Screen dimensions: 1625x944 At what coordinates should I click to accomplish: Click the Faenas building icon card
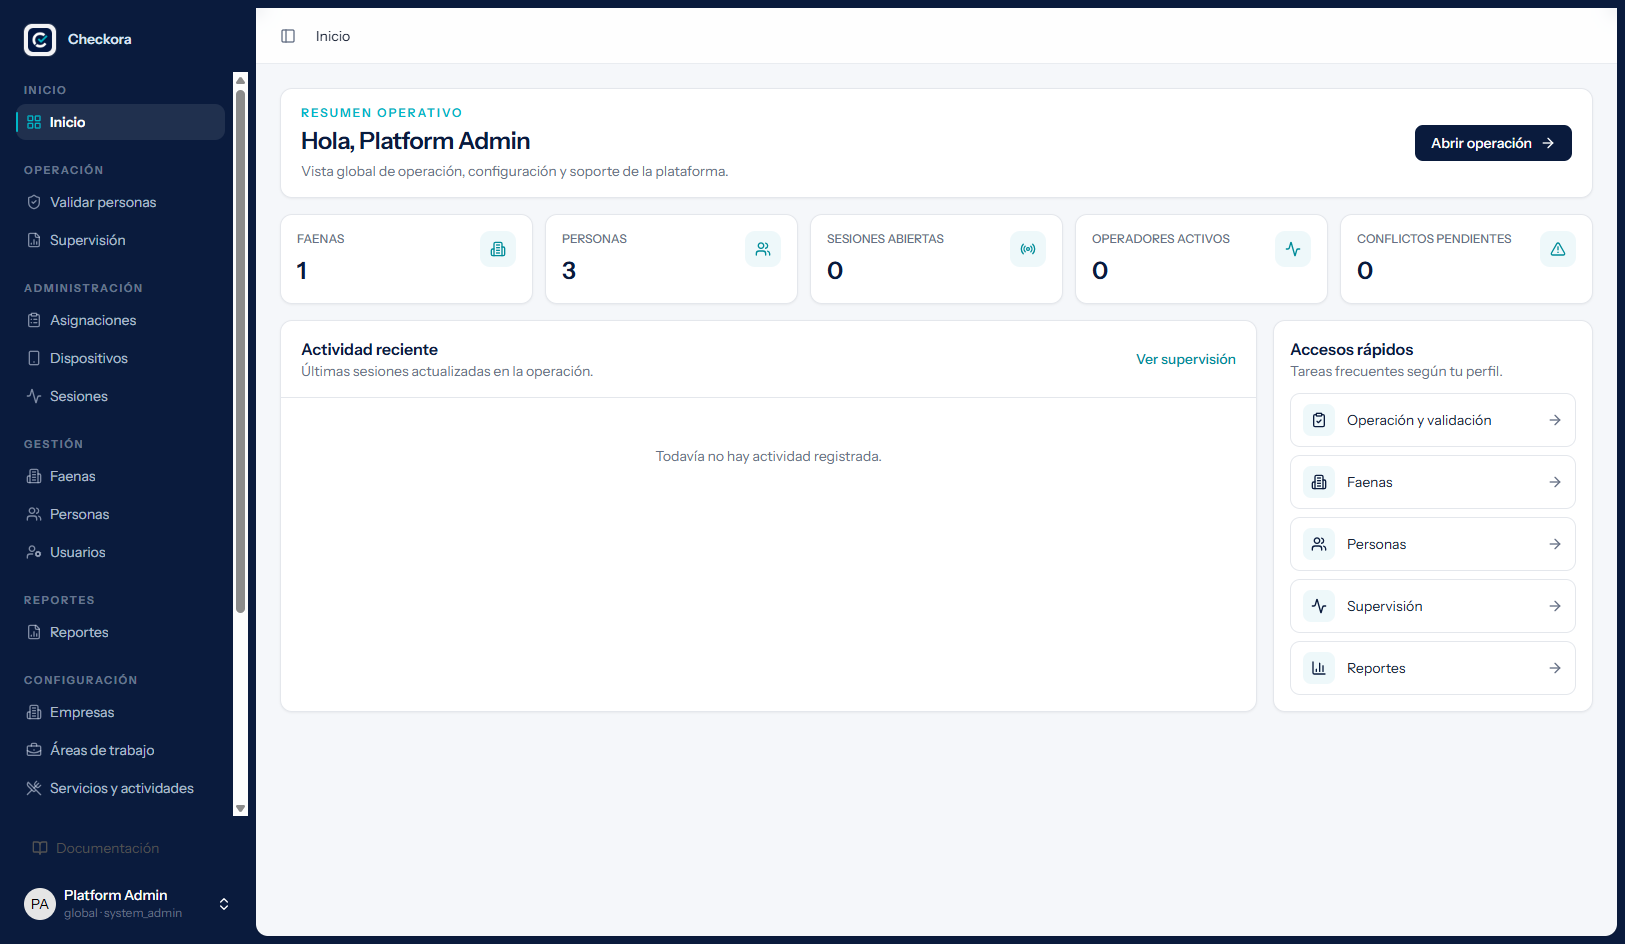[498, 249]
